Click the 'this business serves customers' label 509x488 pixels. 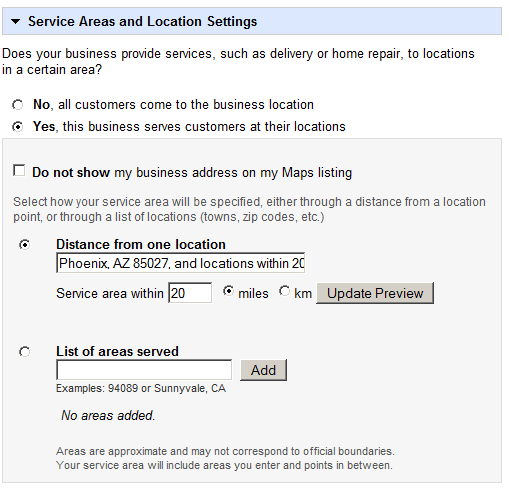coord(204,127)
